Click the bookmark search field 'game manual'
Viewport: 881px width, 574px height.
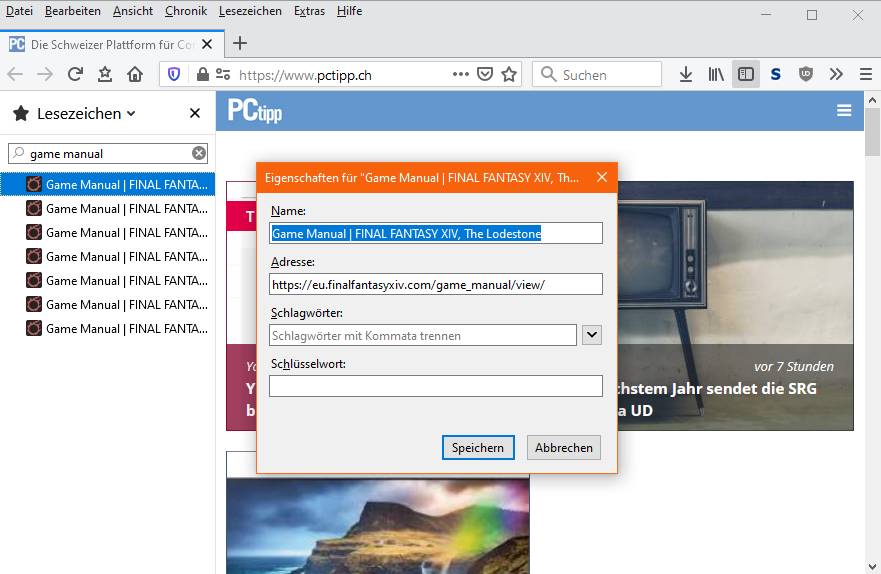(107, 153)
